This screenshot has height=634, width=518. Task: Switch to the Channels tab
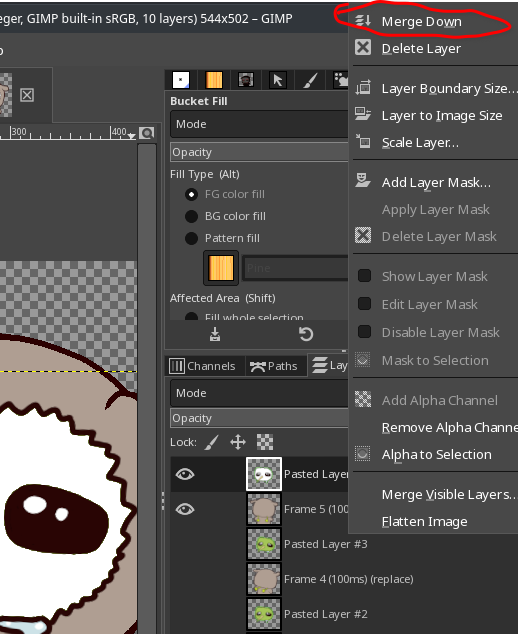(205, 366)
